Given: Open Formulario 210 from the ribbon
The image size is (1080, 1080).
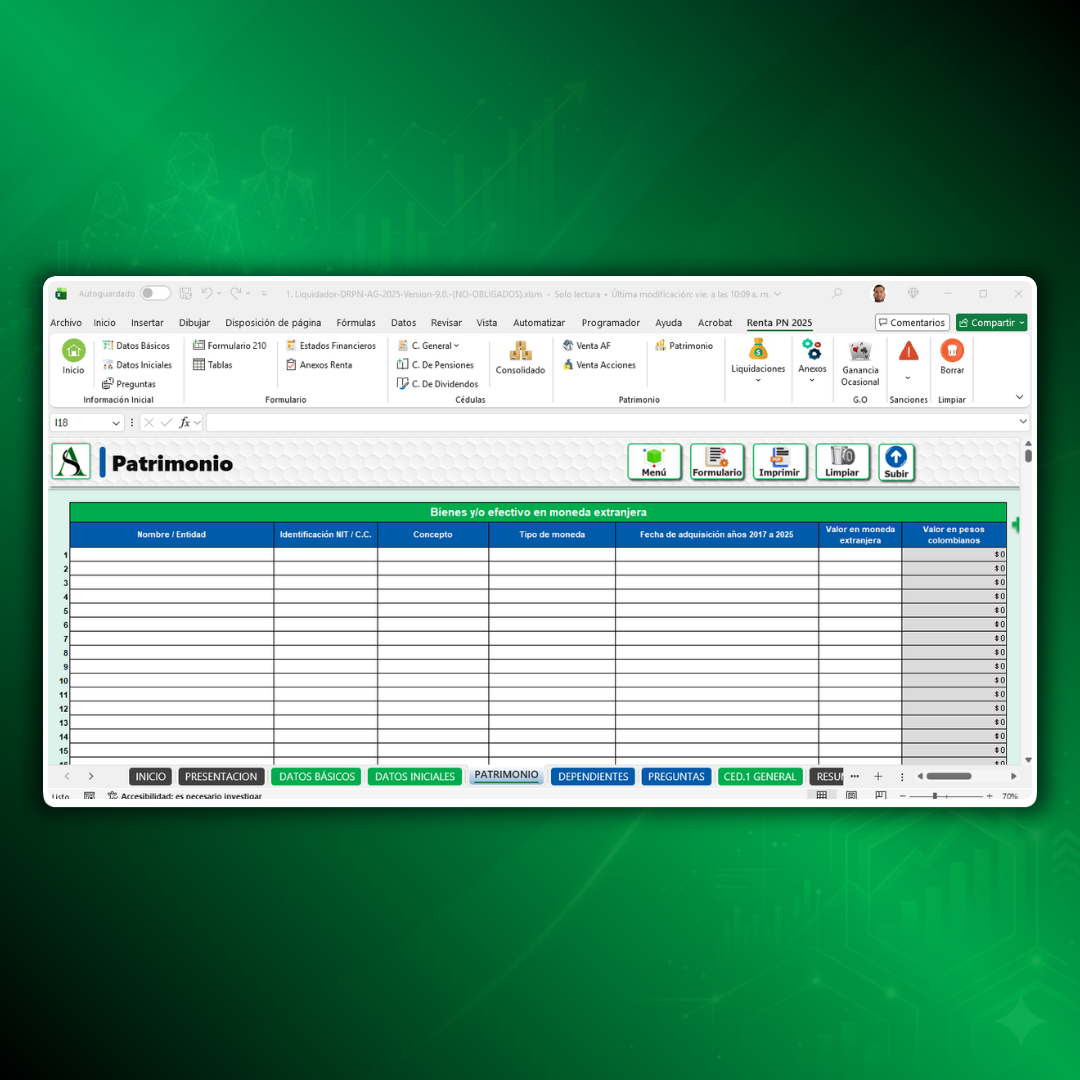Looking at the screenshot, I should click(230, 346).
